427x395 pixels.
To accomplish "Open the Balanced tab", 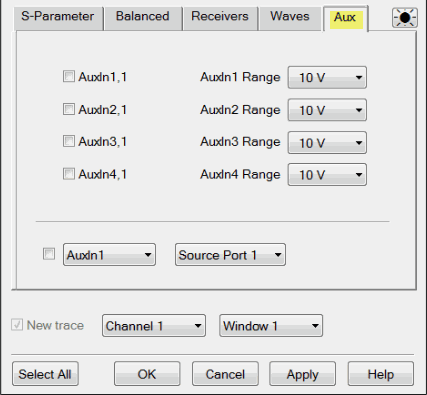I will (143, 18).
